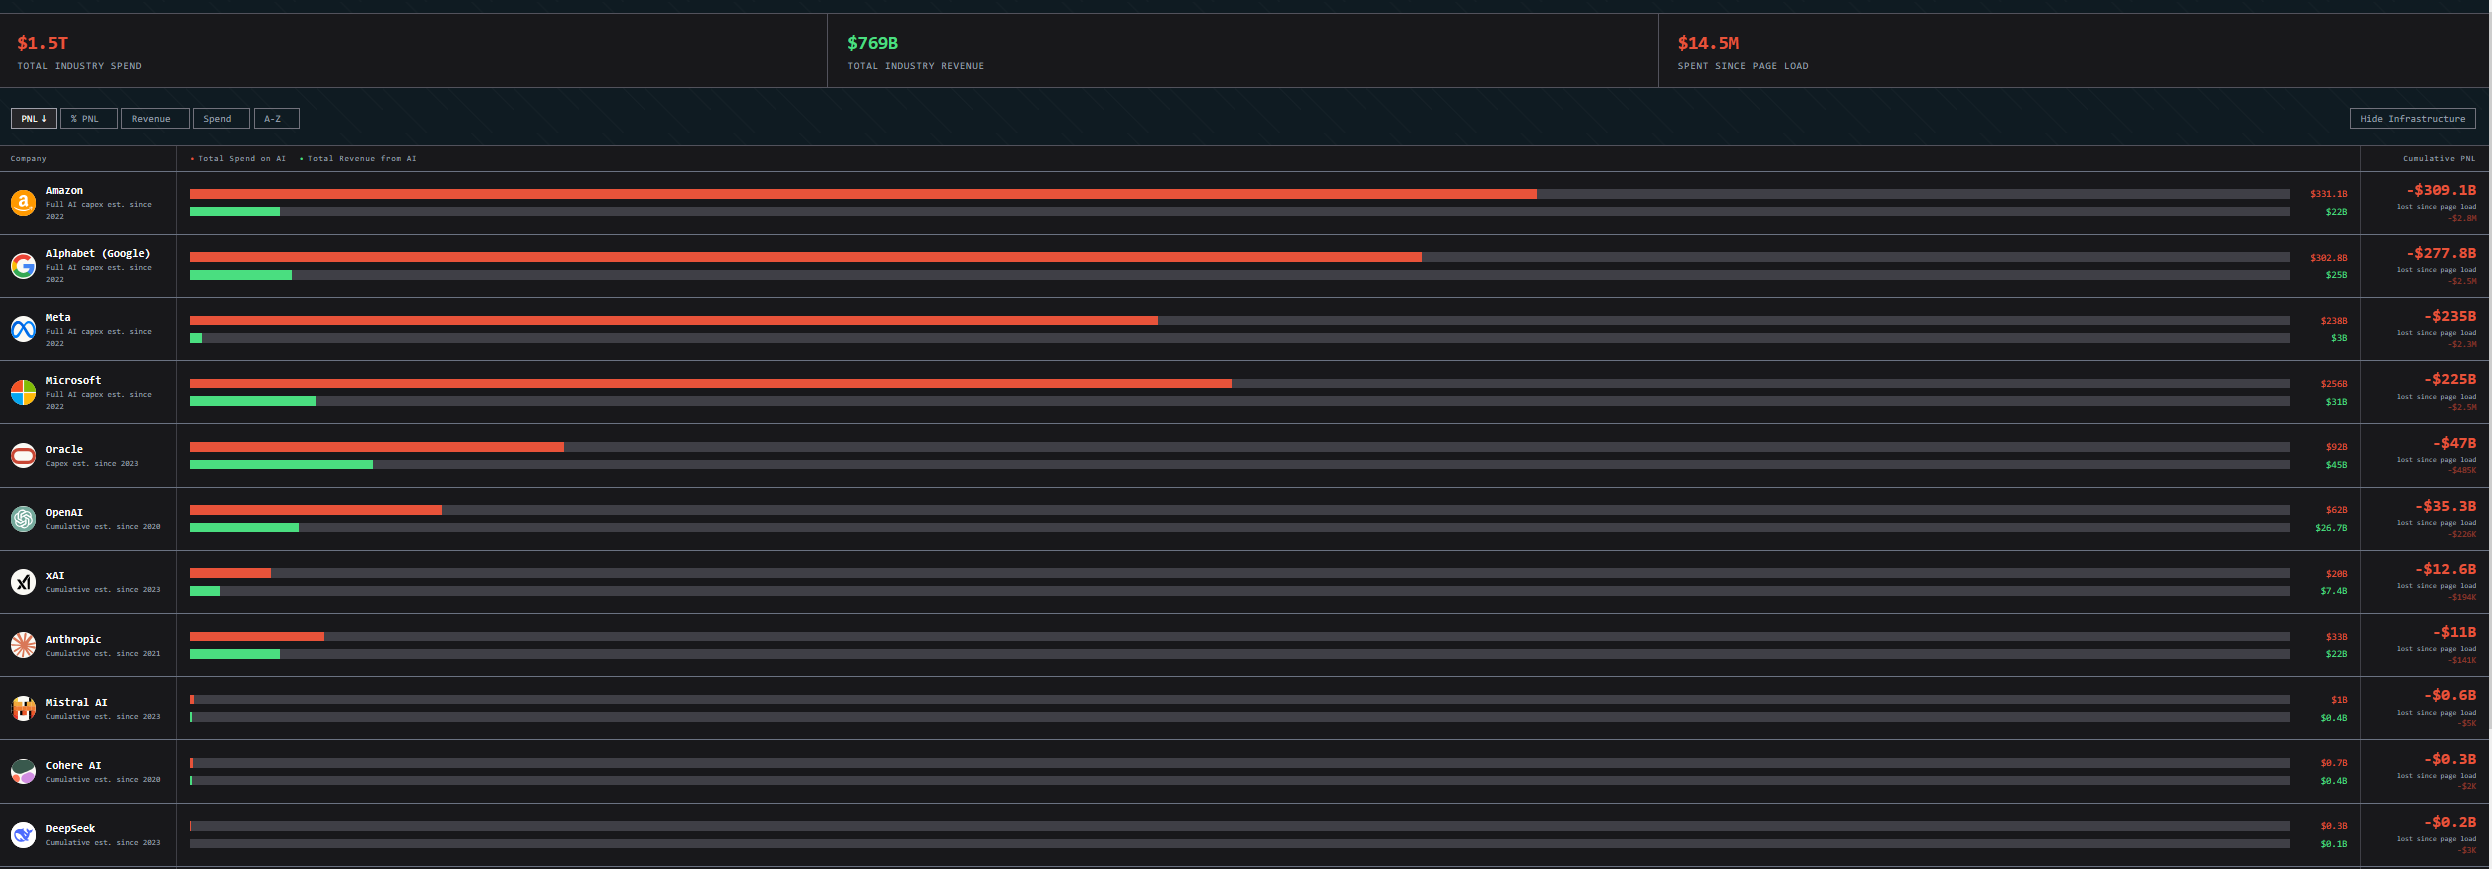Click the Microsoft four-color logo
Viewport: 2492px width, 869px height.
pyautogui.click(x=23, y=392)
